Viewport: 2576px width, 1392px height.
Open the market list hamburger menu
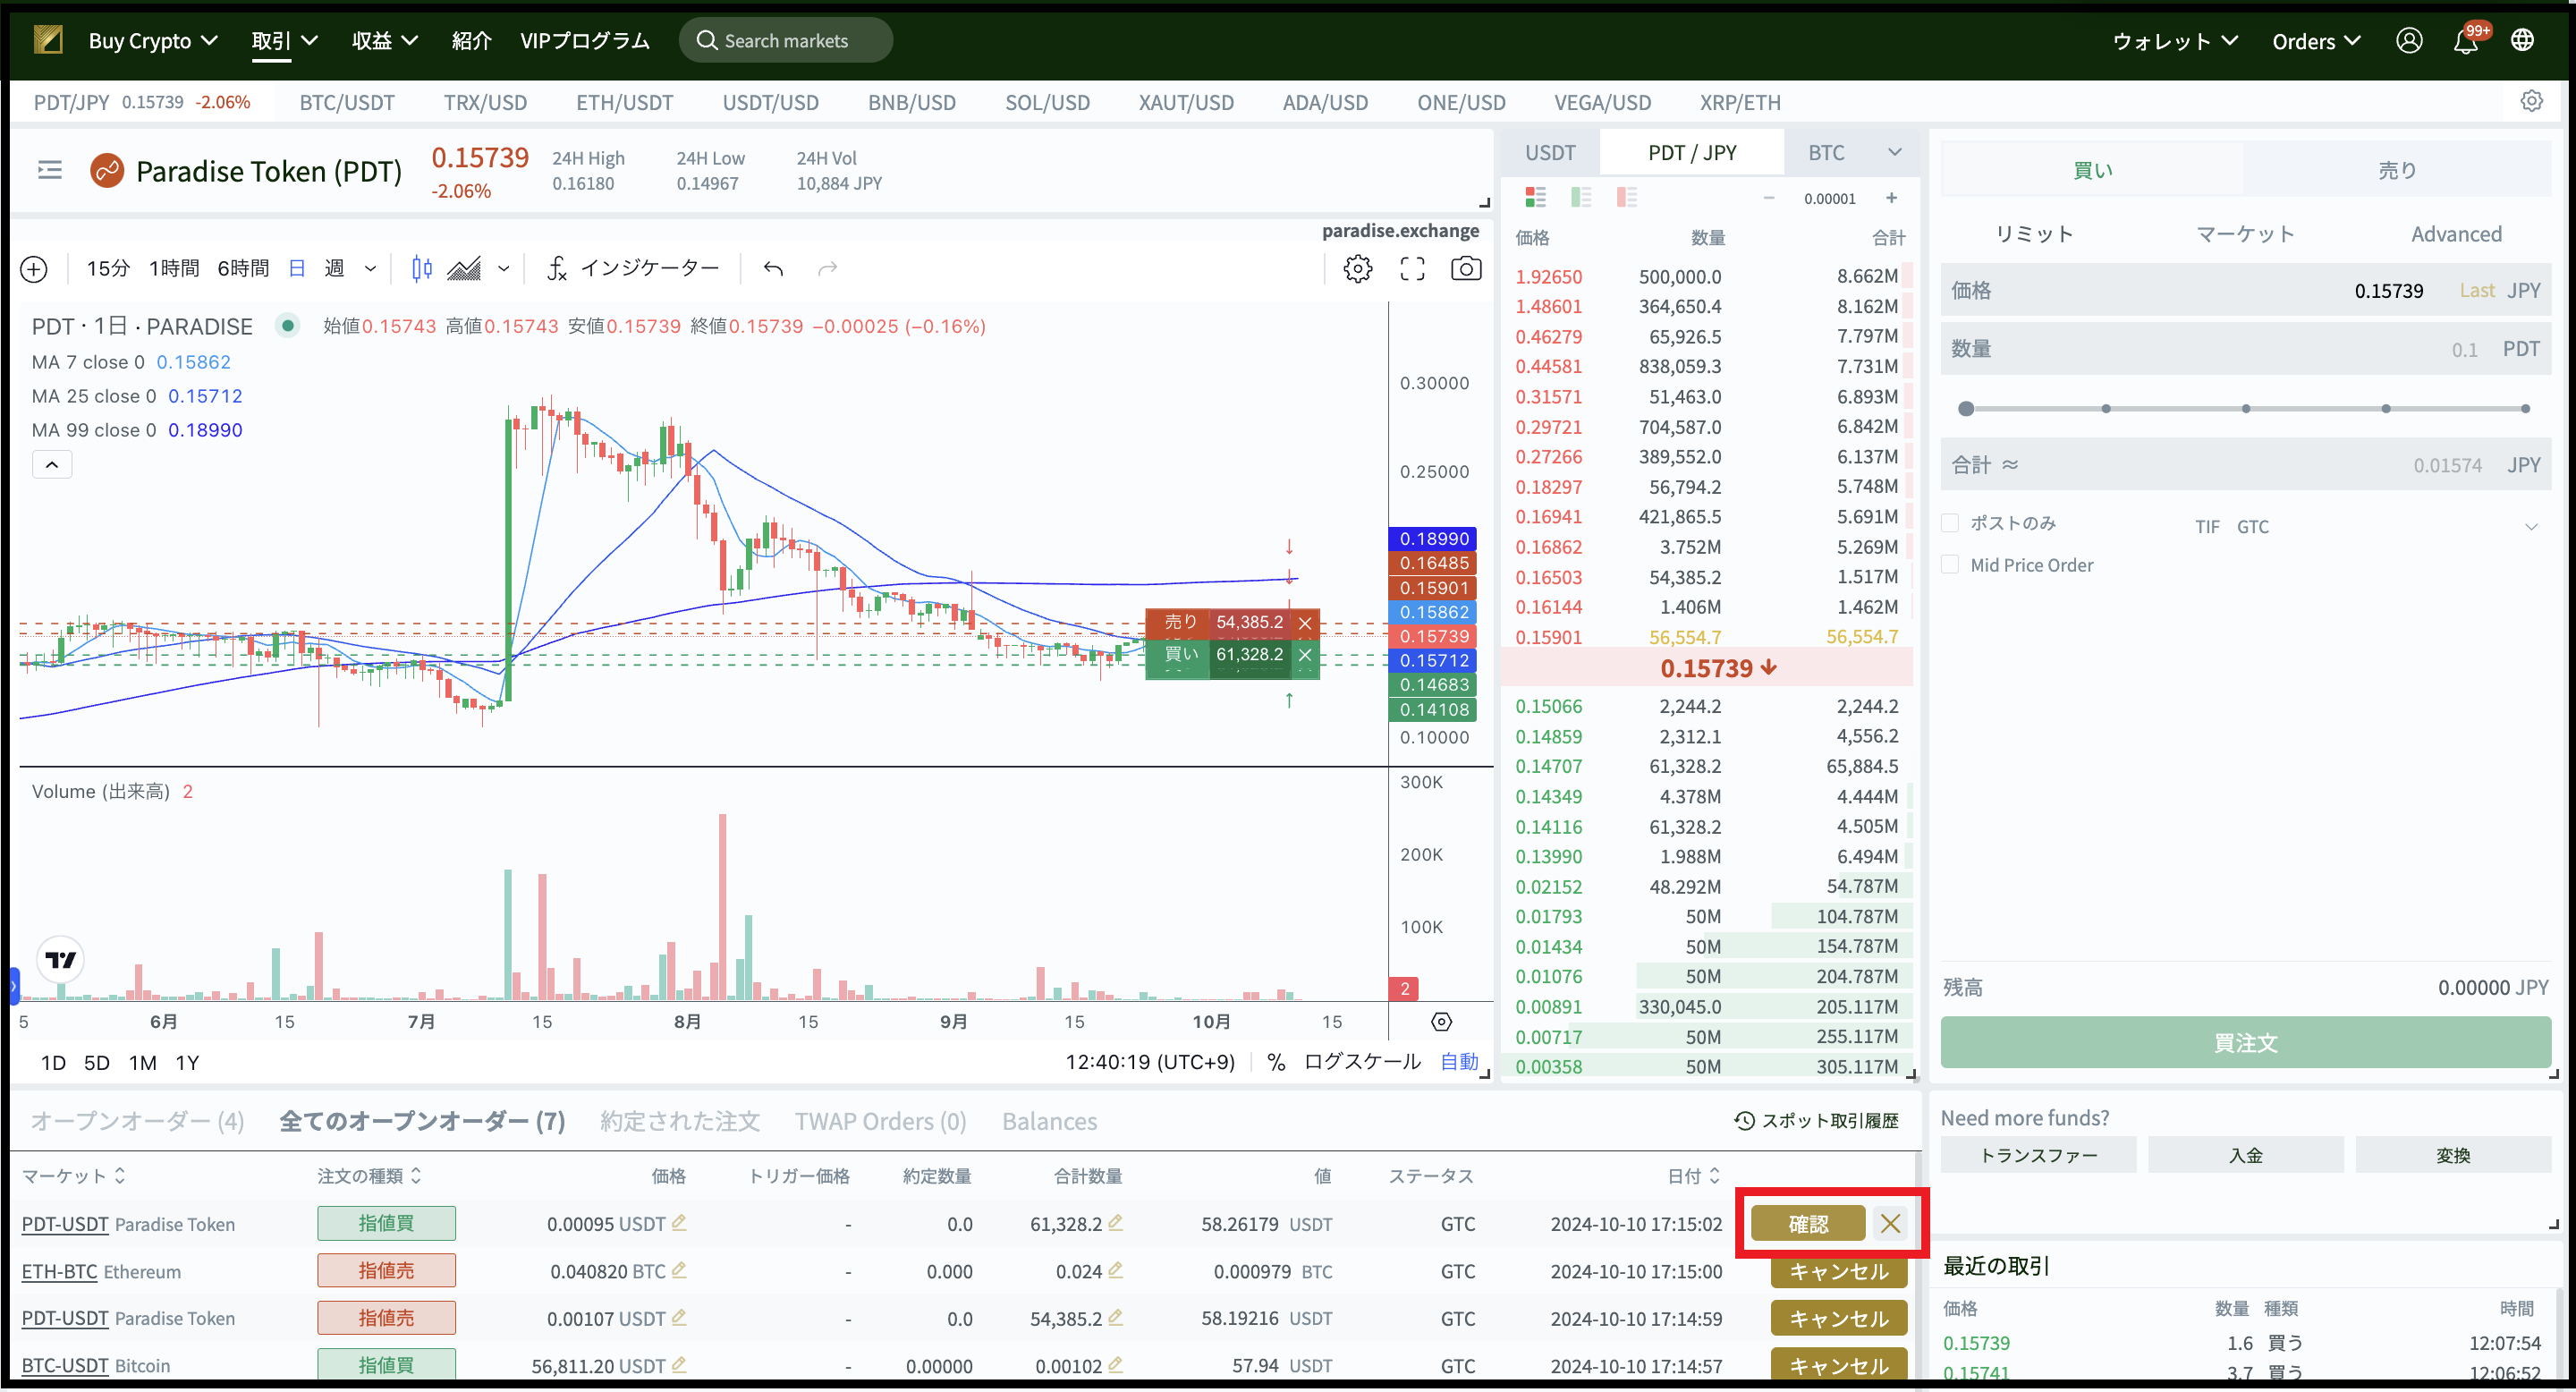(50, 171)
